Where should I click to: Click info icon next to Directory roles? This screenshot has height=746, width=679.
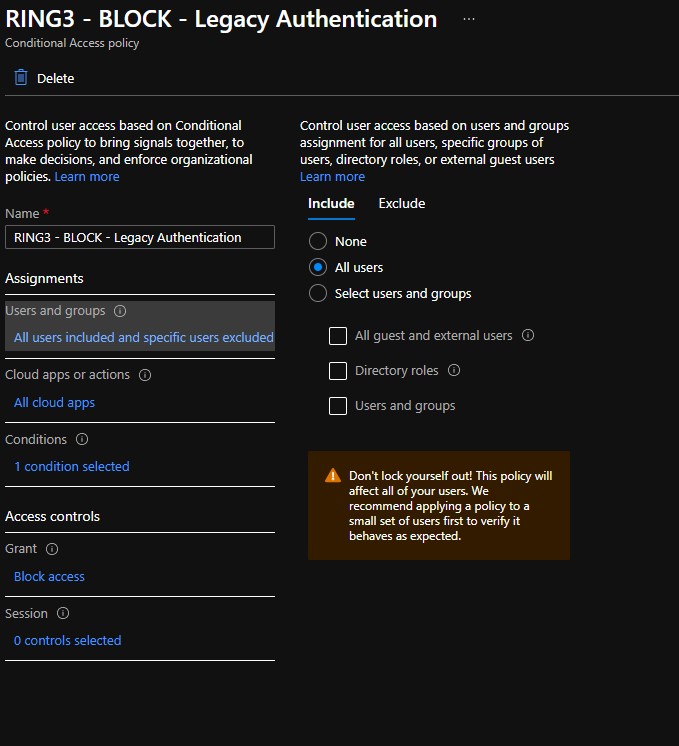pos(454,370)
